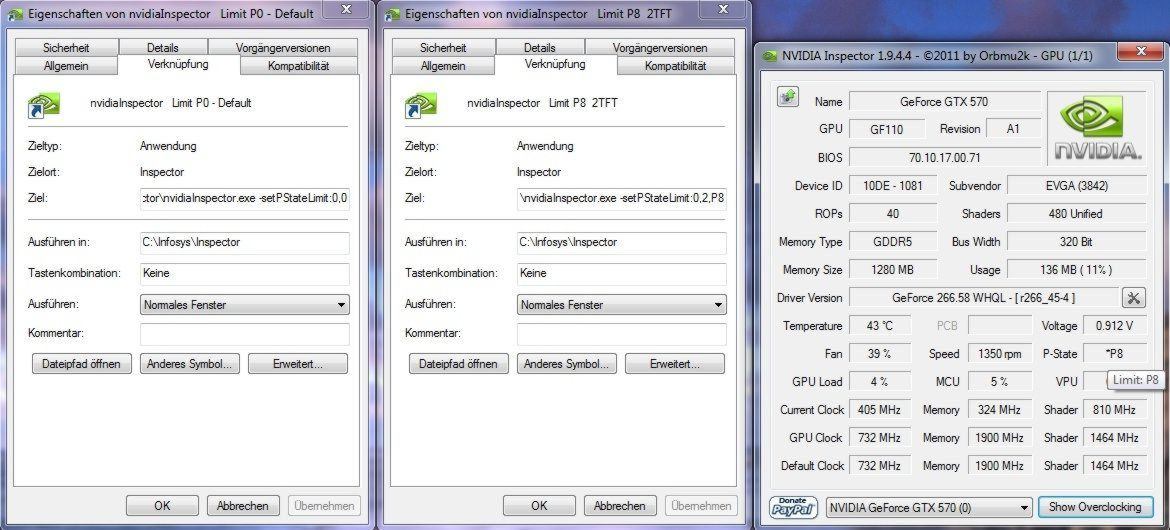Screen dimensions: 1170x530
Task: Click Voltage value 0.912 V
Action: pos(1115,325)
